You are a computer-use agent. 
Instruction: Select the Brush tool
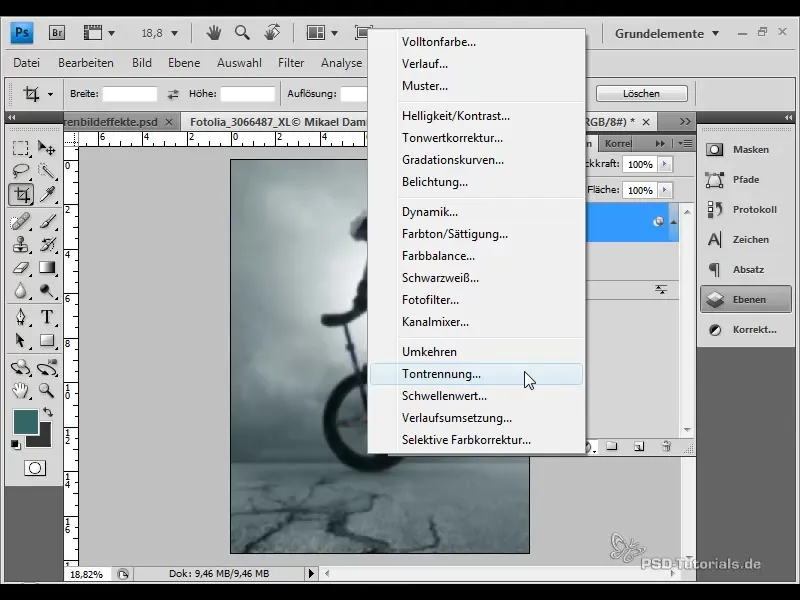(x=47, y=222)
